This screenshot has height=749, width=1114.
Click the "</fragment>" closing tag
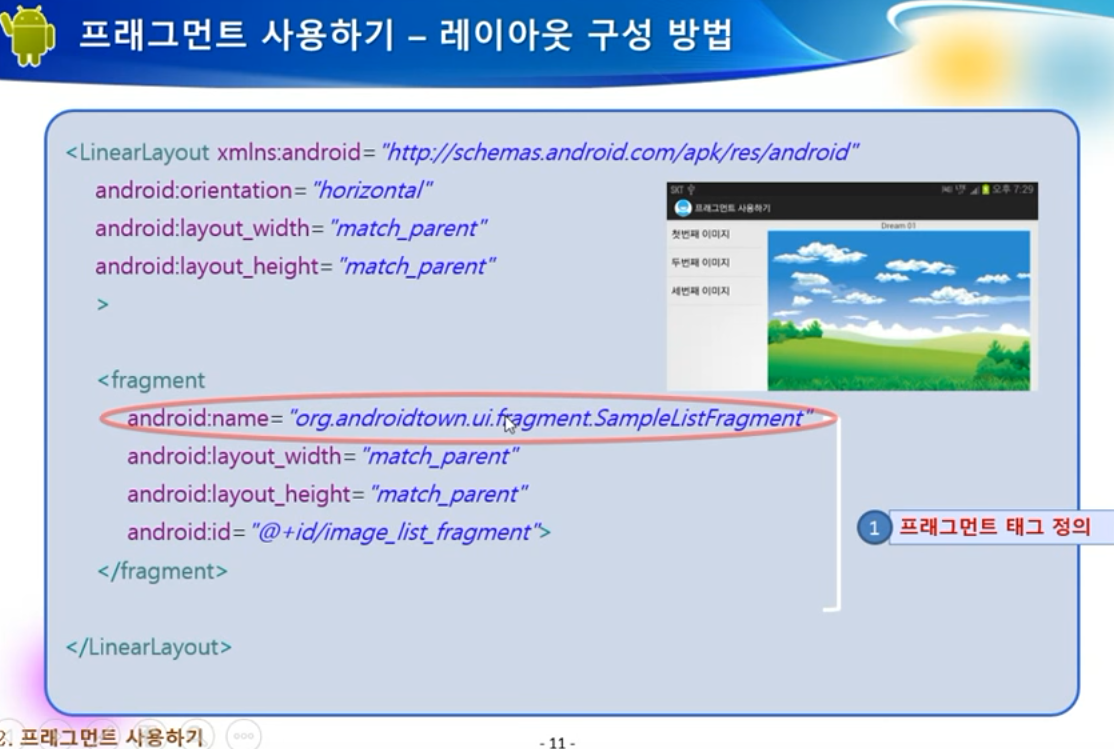(163, 571)
